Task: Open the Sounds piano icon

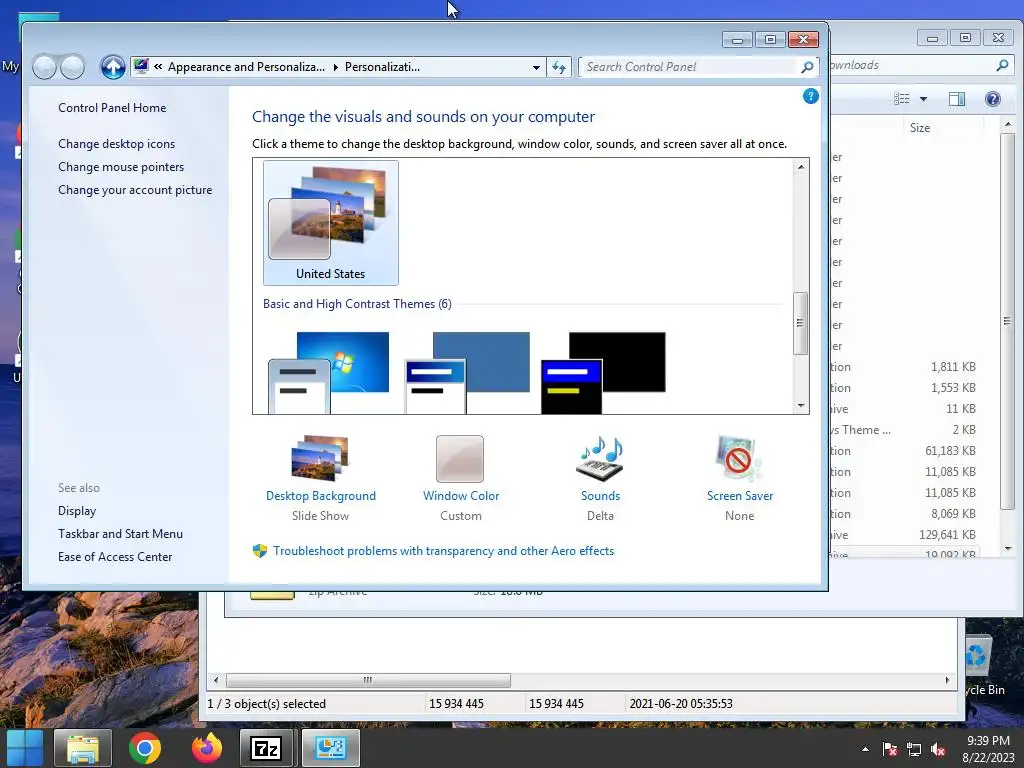Action: 600,458
